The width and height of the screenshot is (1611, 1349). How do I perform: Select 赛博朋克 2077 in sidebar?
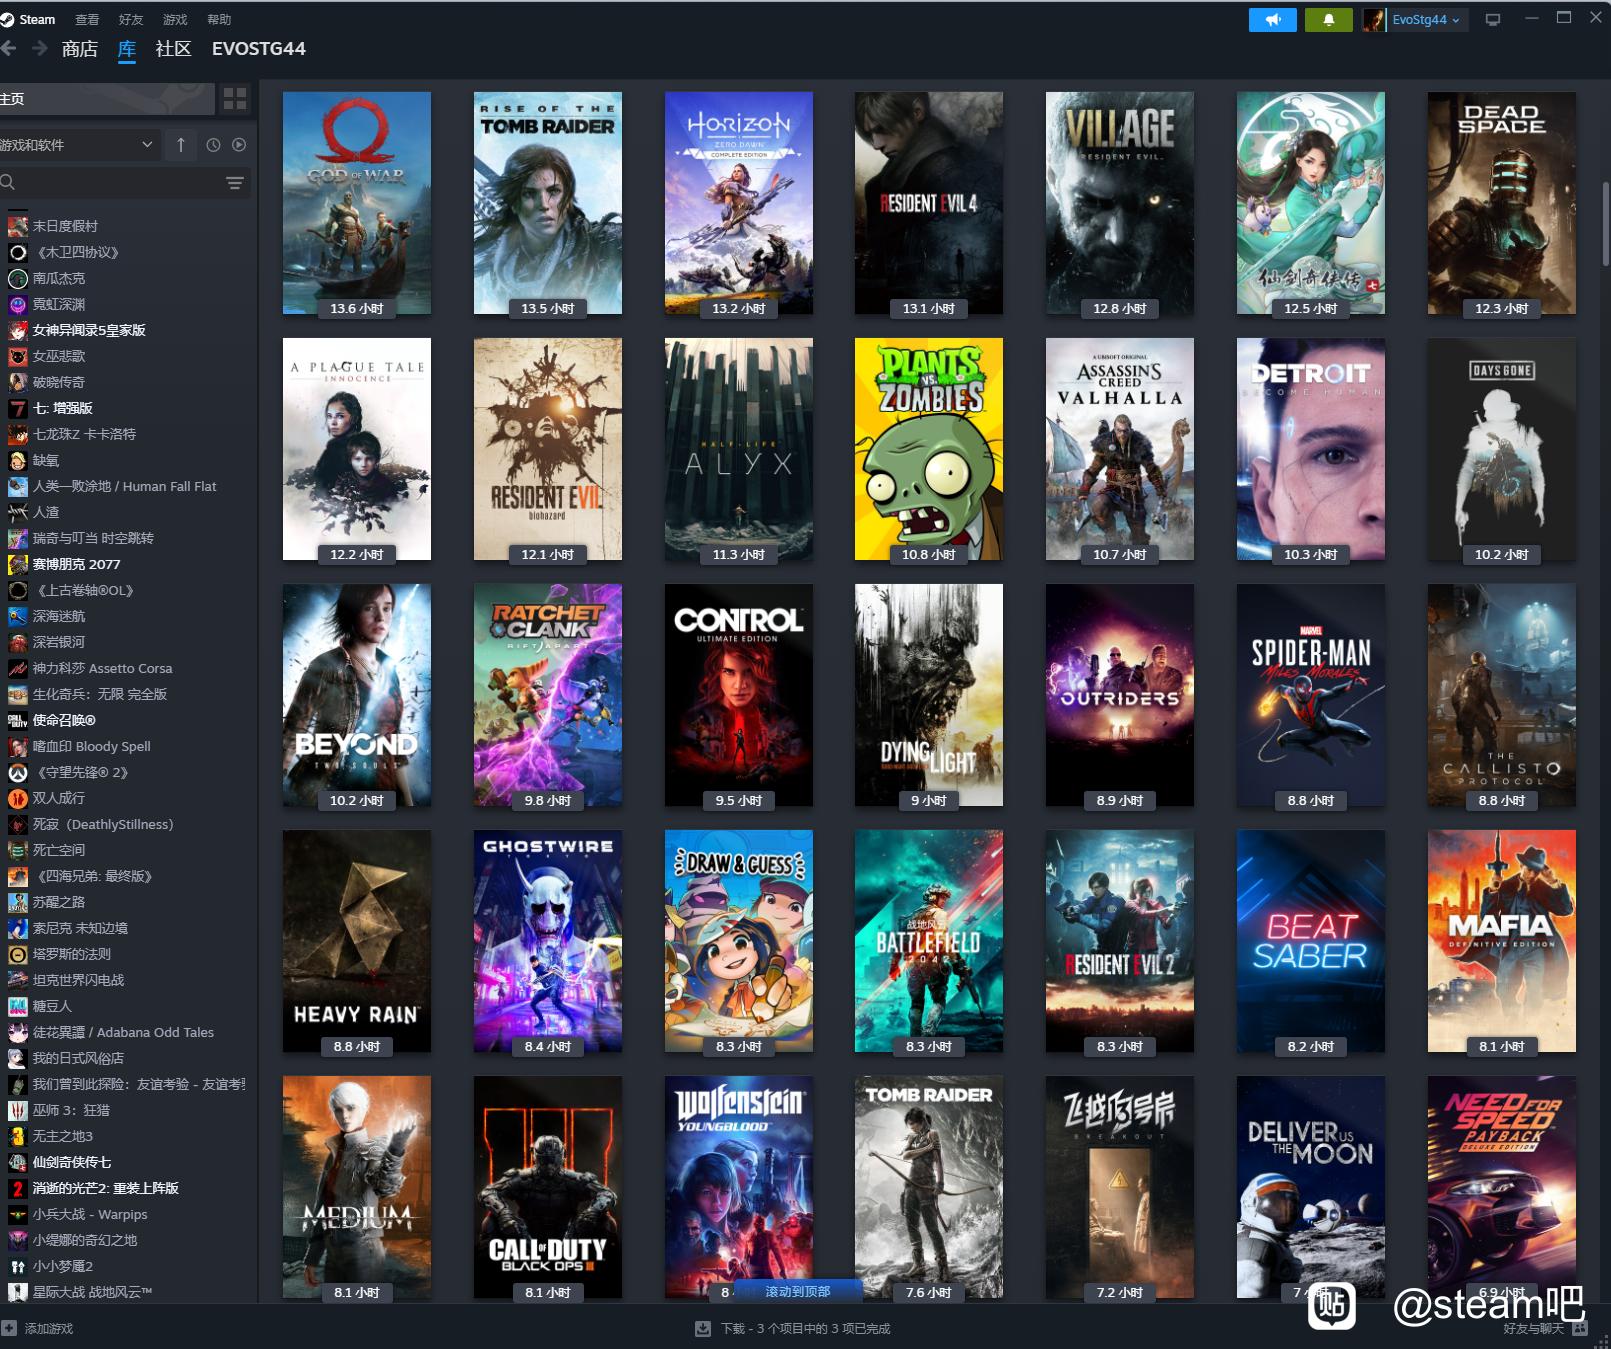click(76, 564)
